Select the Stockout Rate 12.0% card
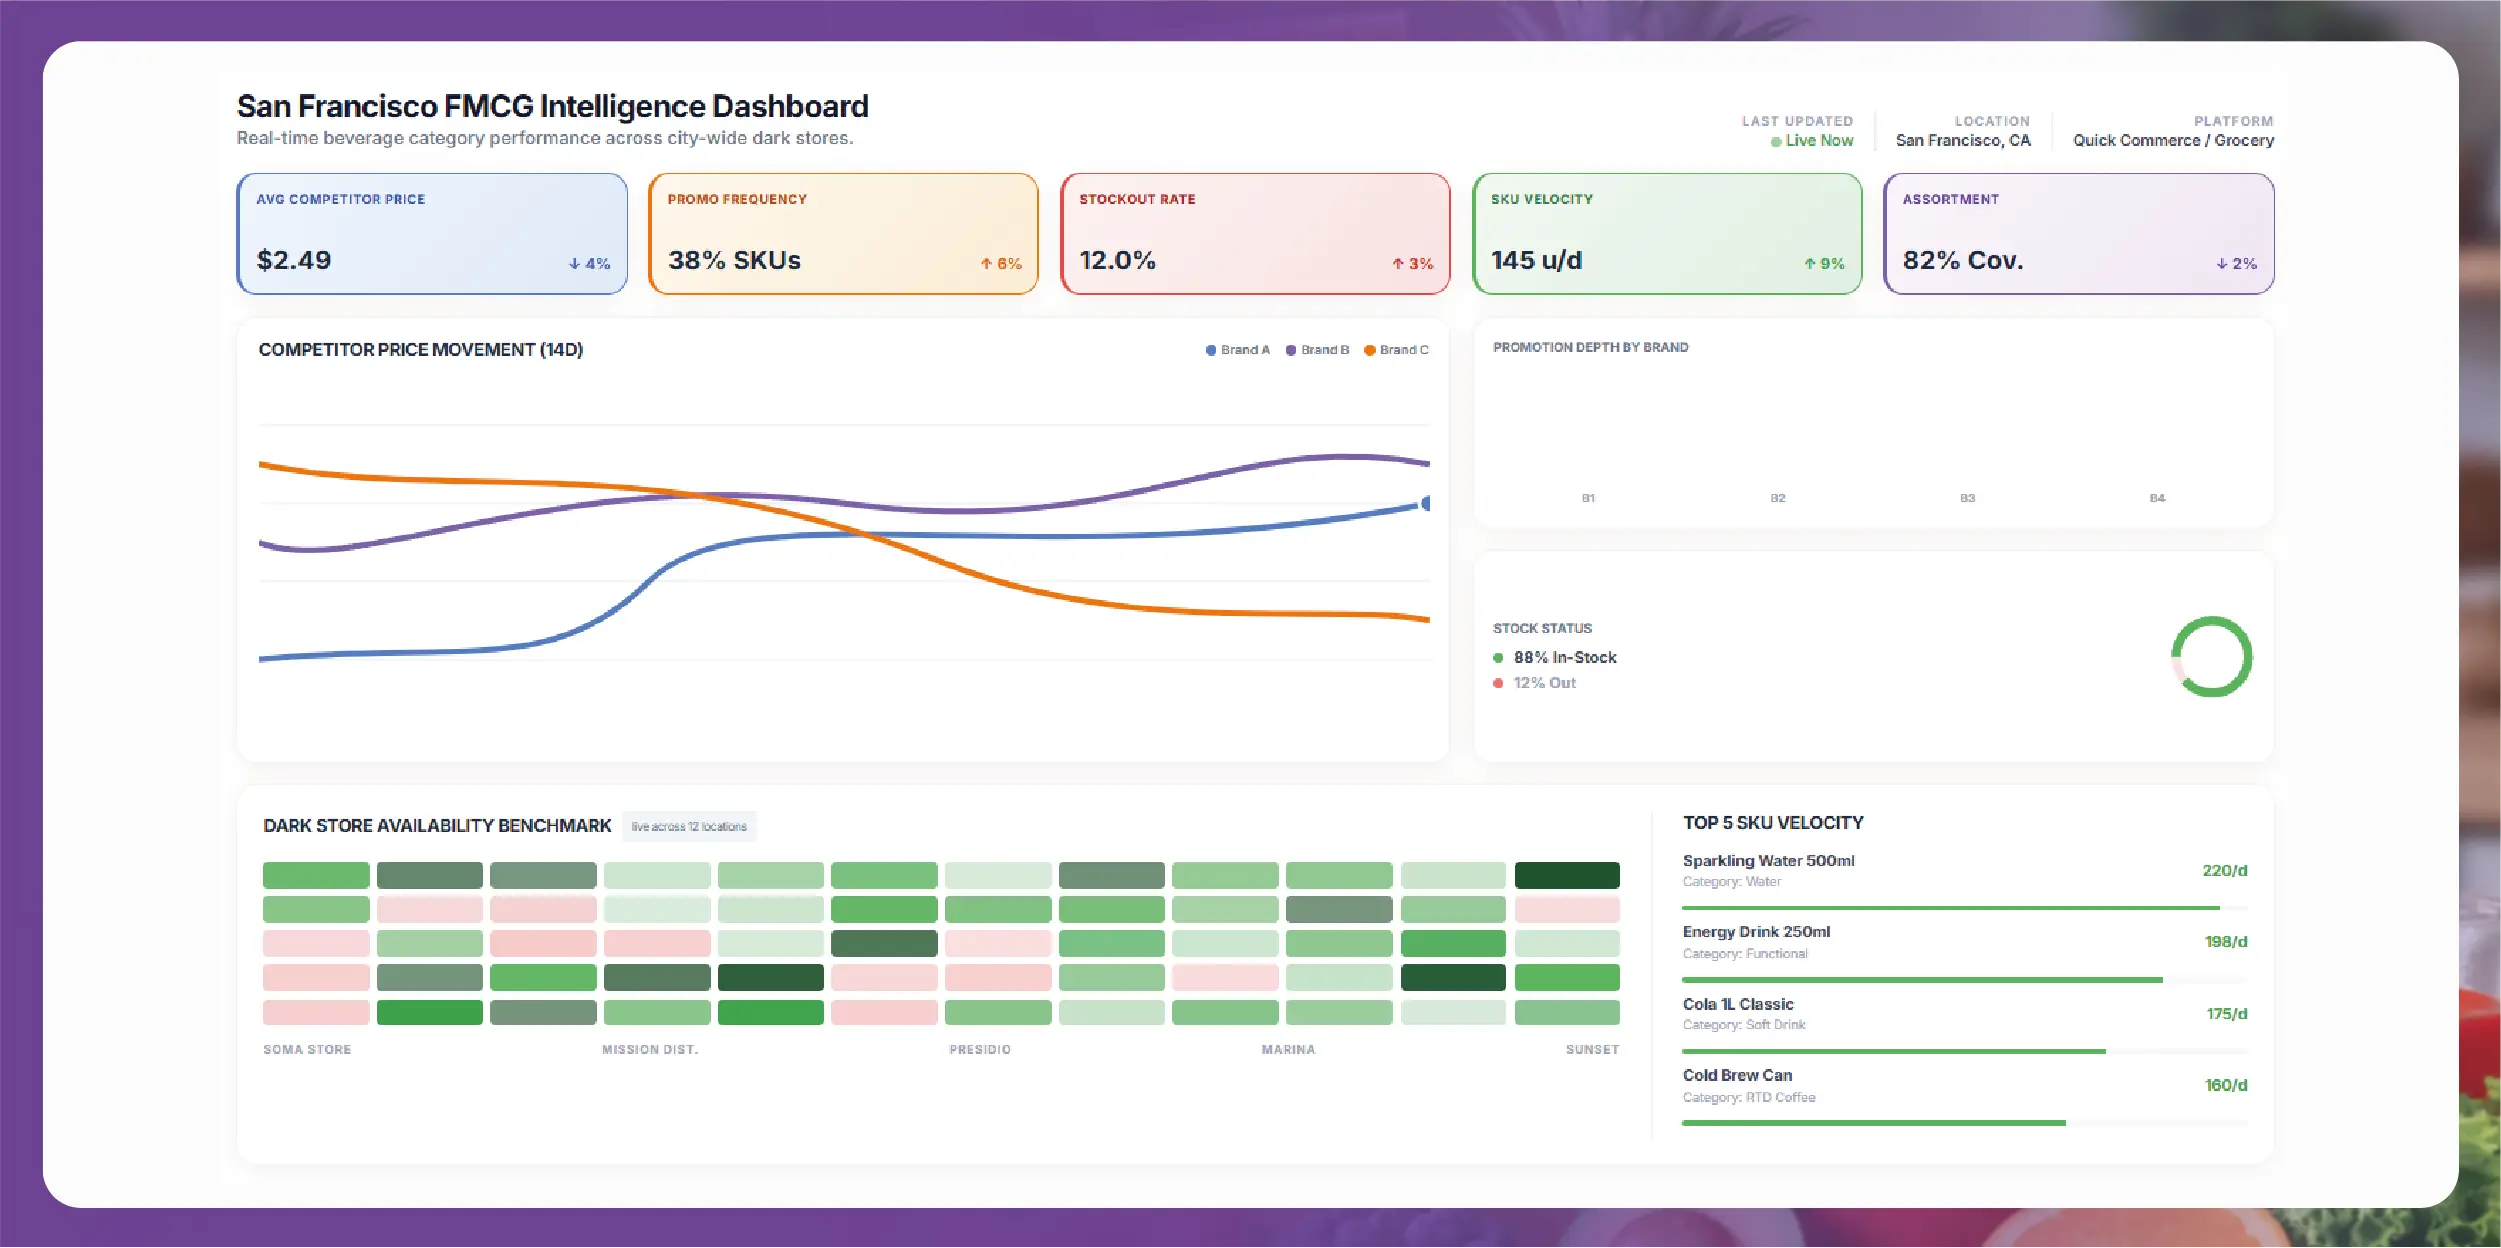This screenshot has height=1248, width=2501. [x=1255, y=234]
